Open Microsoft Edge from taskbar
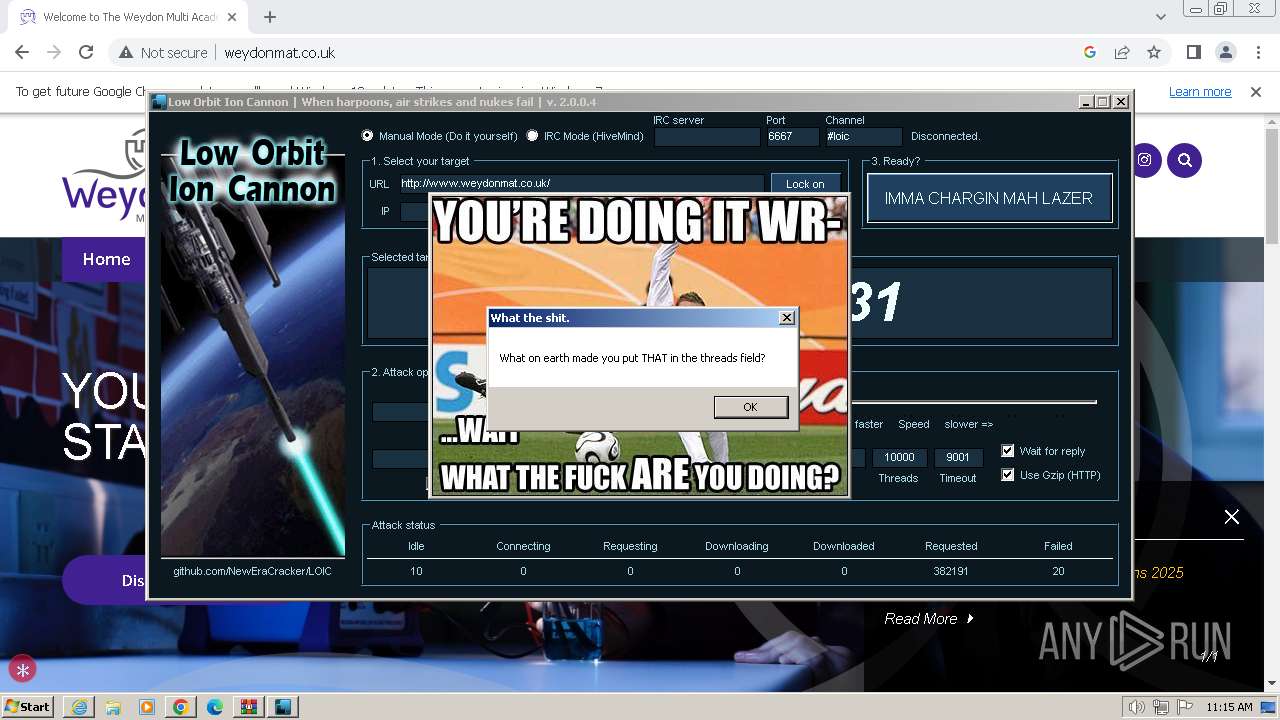The height and width of the screenshot is (720, 1280). tap(215, 707)
